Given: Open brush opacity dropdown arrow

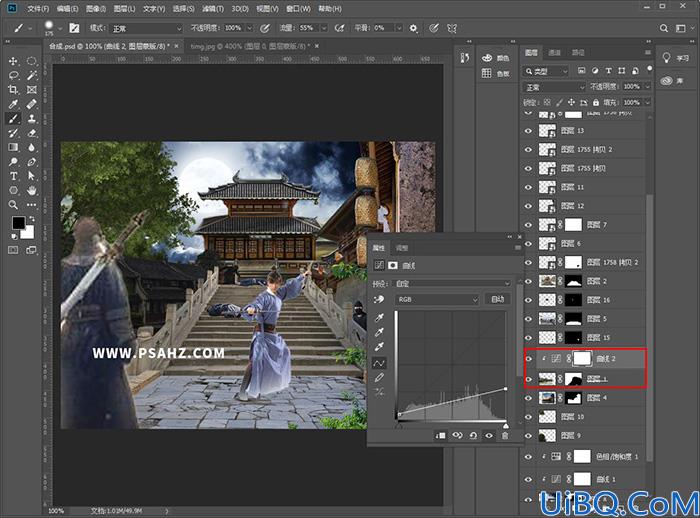Looking at the screenshot, I should 250,28.
